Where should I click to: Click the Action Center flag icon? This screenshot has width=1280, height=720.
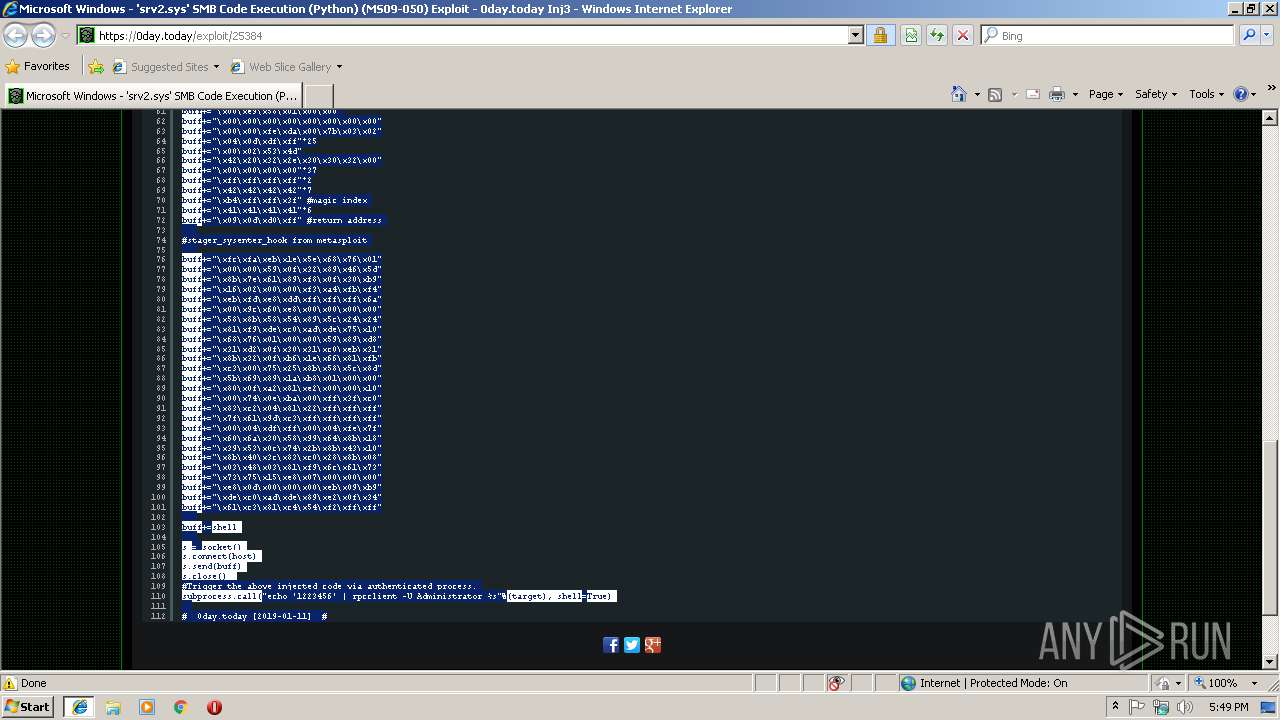pos(1137,707)
